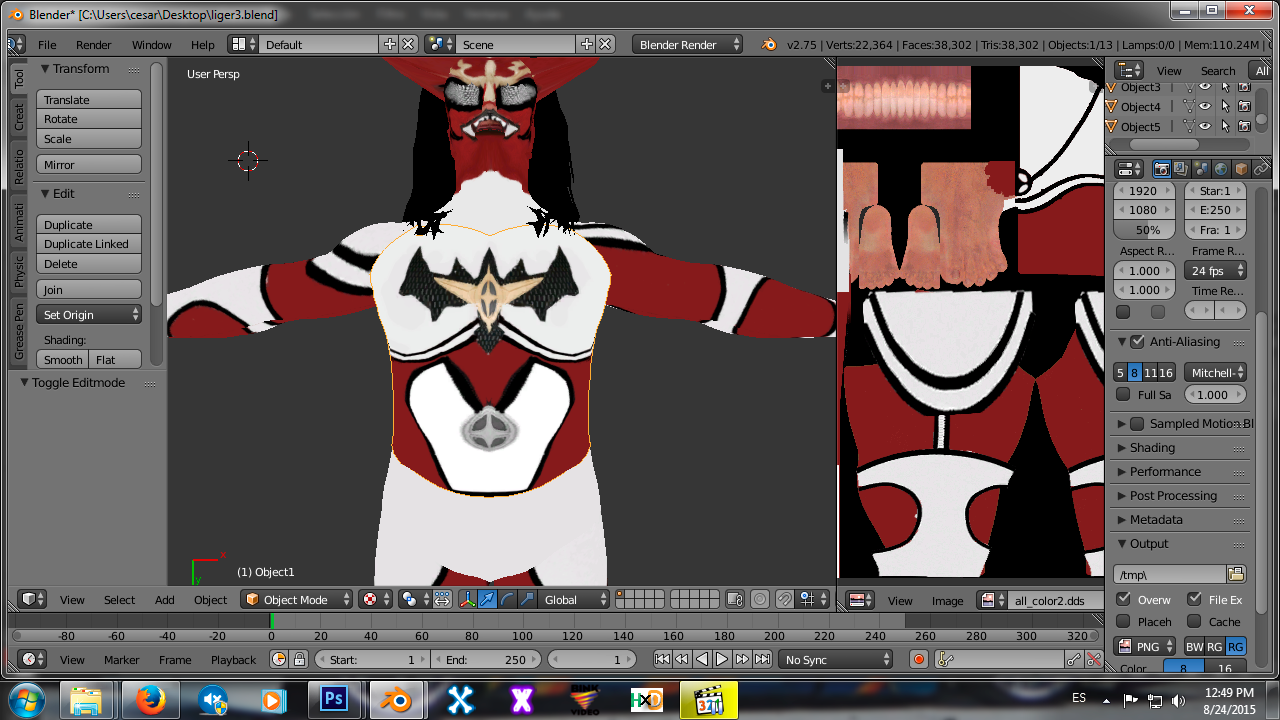
Task: Open the PNG file format dropdown
Action: click(x=1146, y=646)
